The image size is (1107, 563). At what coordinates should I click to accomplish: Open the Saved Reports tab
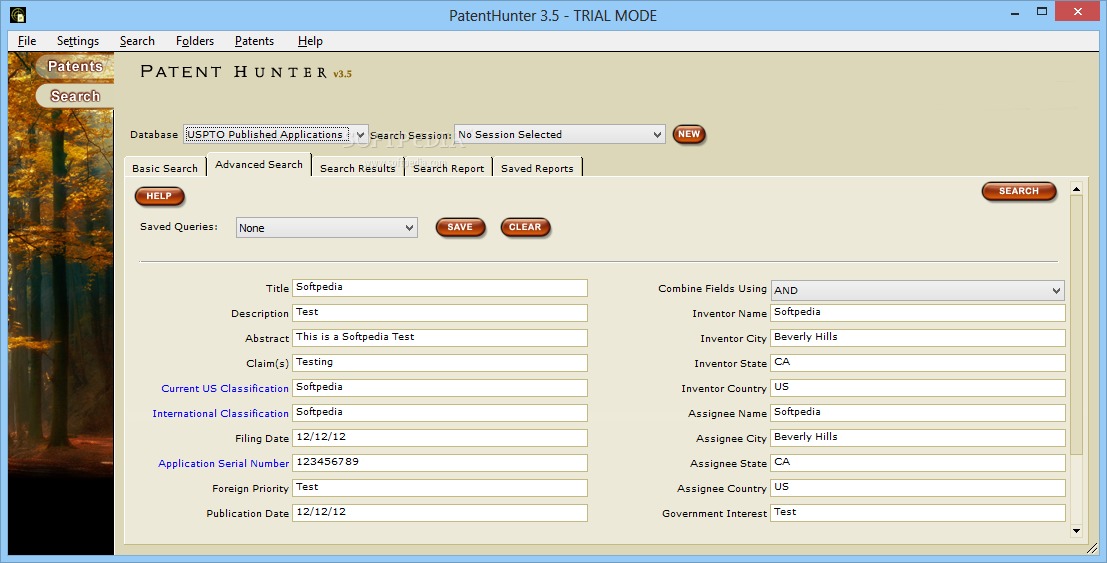537,168
